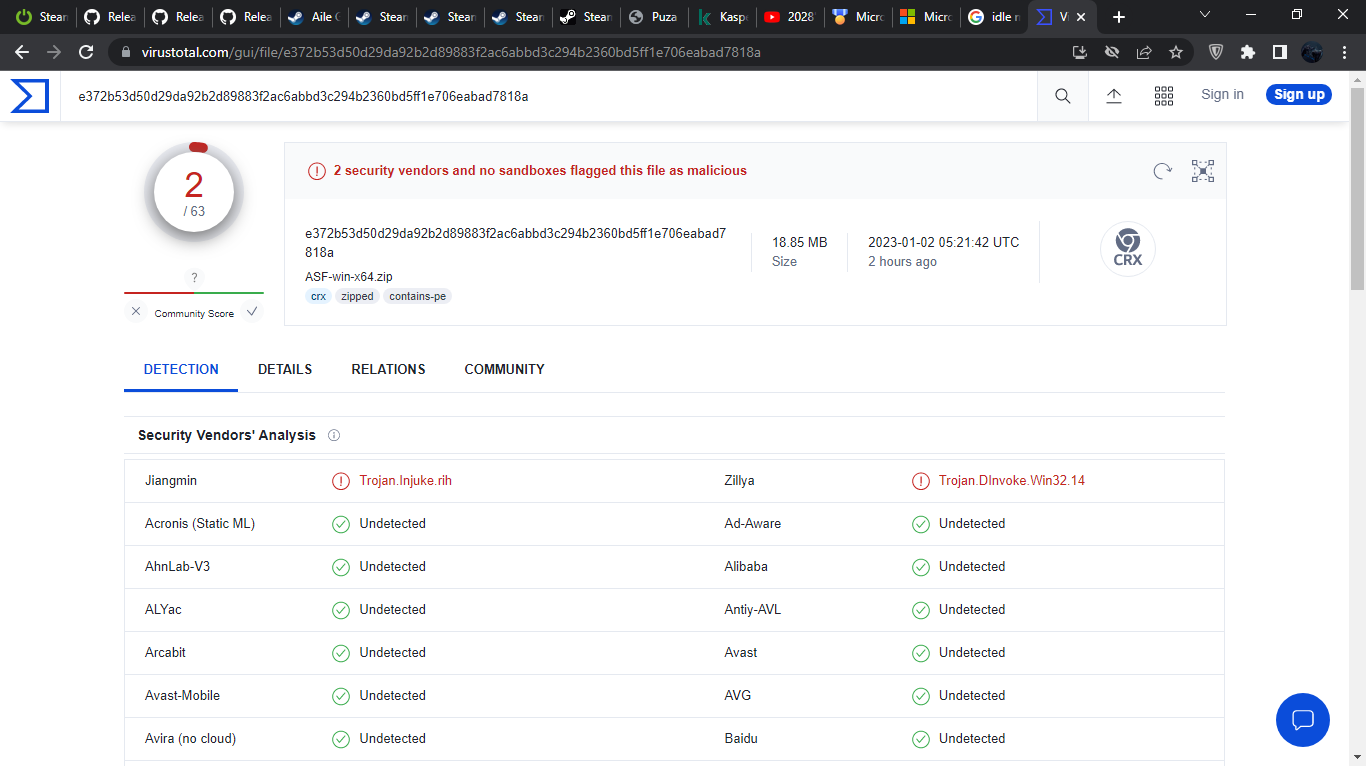Click the alert icon beside Trojan.Injuke.rih
This screenshot has height=766, width=1366.
pos(341,481)
